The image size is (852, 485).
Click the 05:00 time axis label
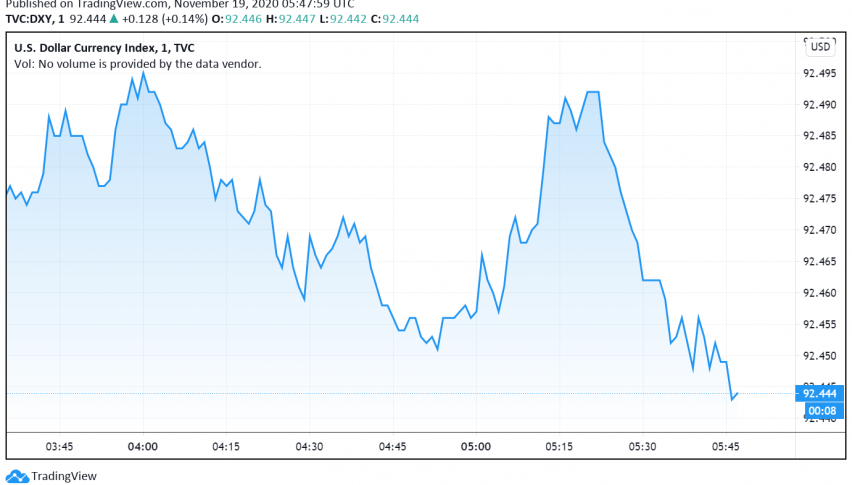pos(476,446)
